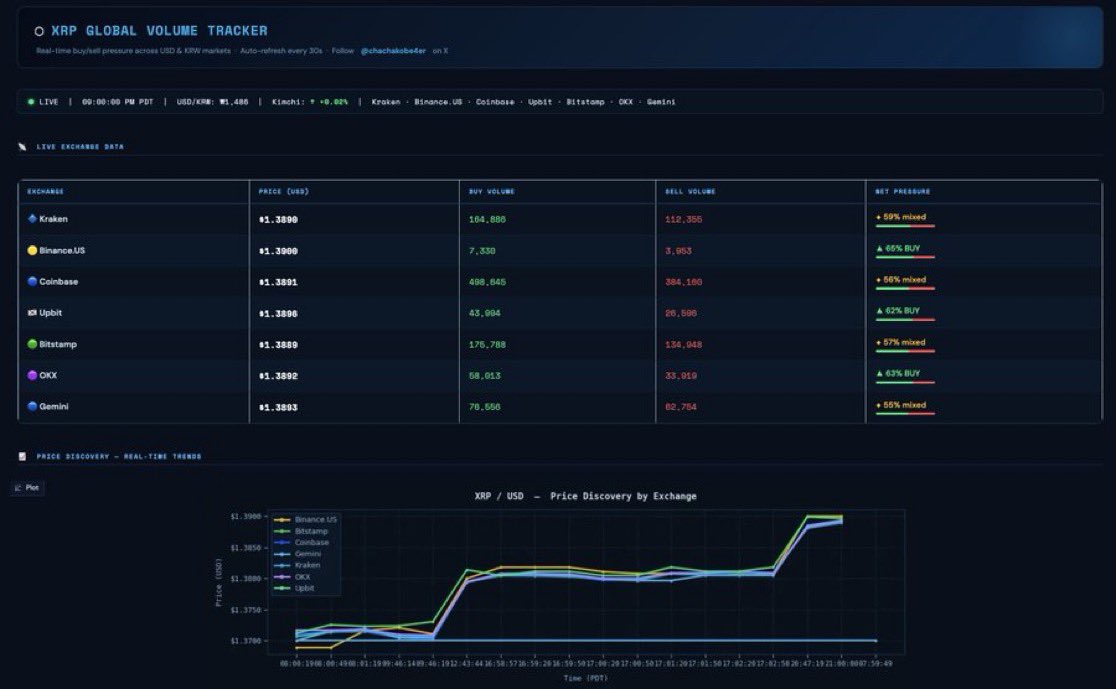This screenshot has width=1116, height=689.
Task: Click the chart icon beside Price Discovery heading
Action: [x=23, y=456]
